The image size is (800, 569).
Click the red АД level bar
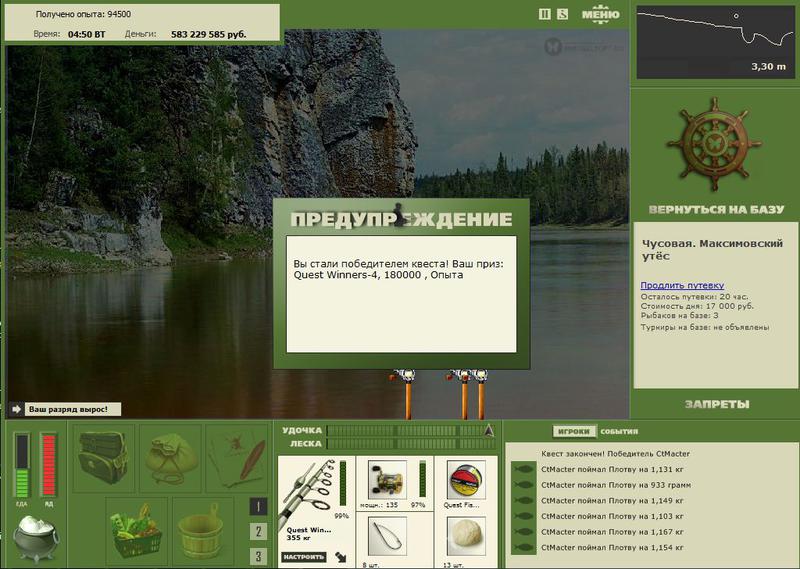(x=48, y=465)
